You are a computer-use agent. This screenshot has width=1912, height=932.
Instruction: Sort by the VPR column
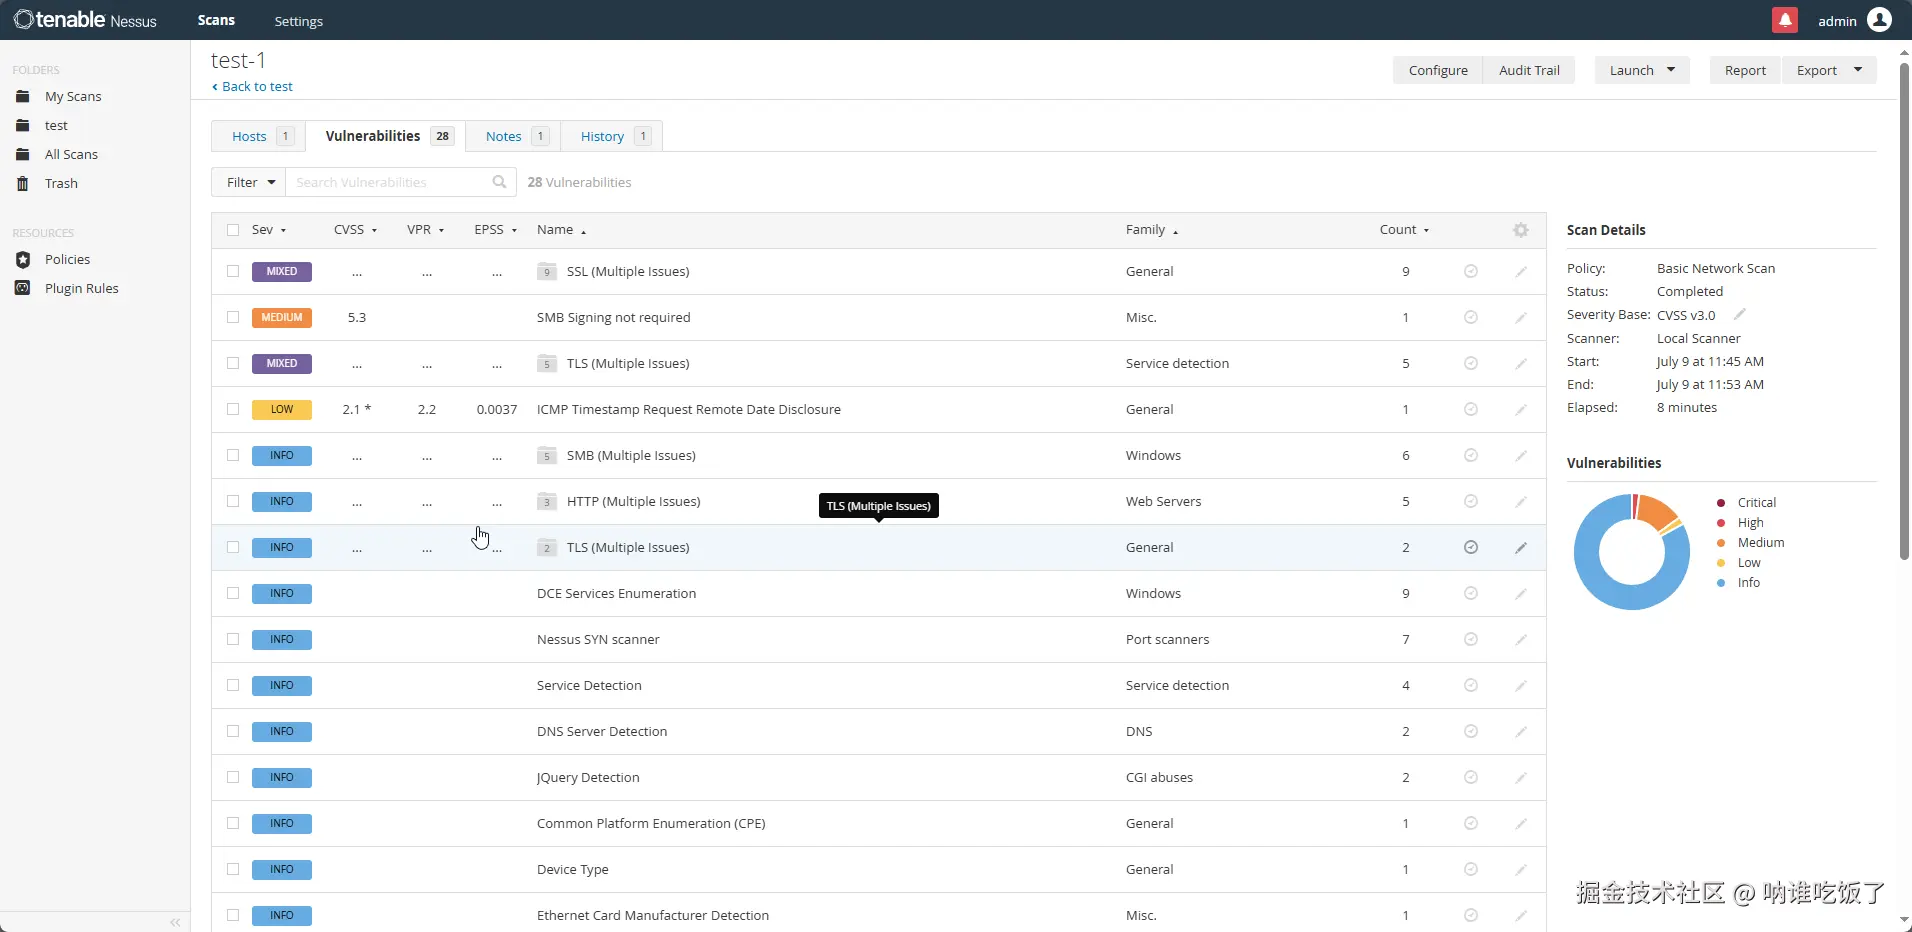point(425,230)
